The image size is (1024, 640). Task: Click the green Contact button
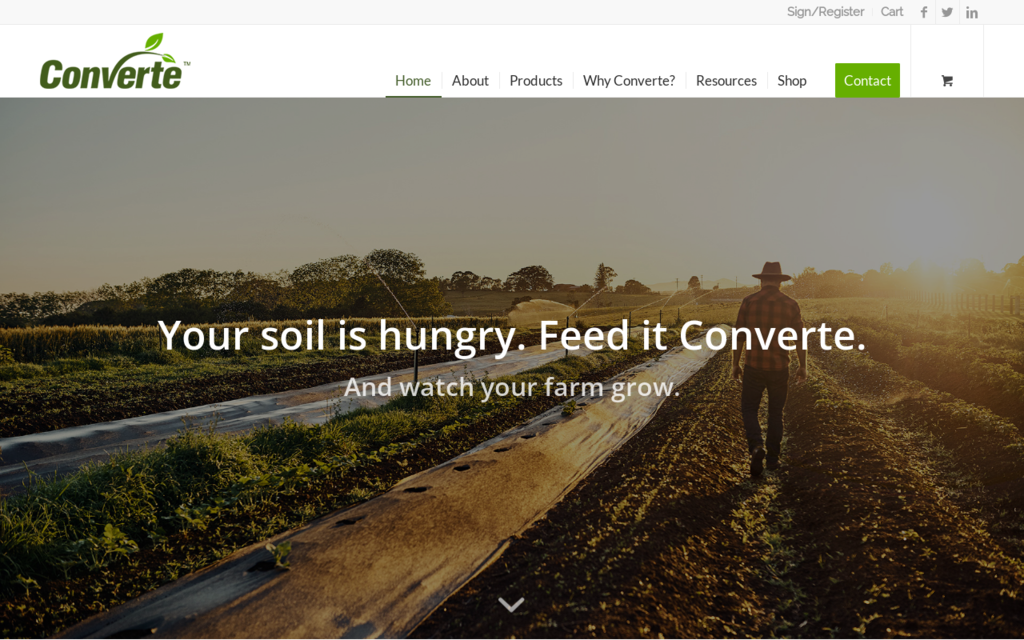coord(867,80)
